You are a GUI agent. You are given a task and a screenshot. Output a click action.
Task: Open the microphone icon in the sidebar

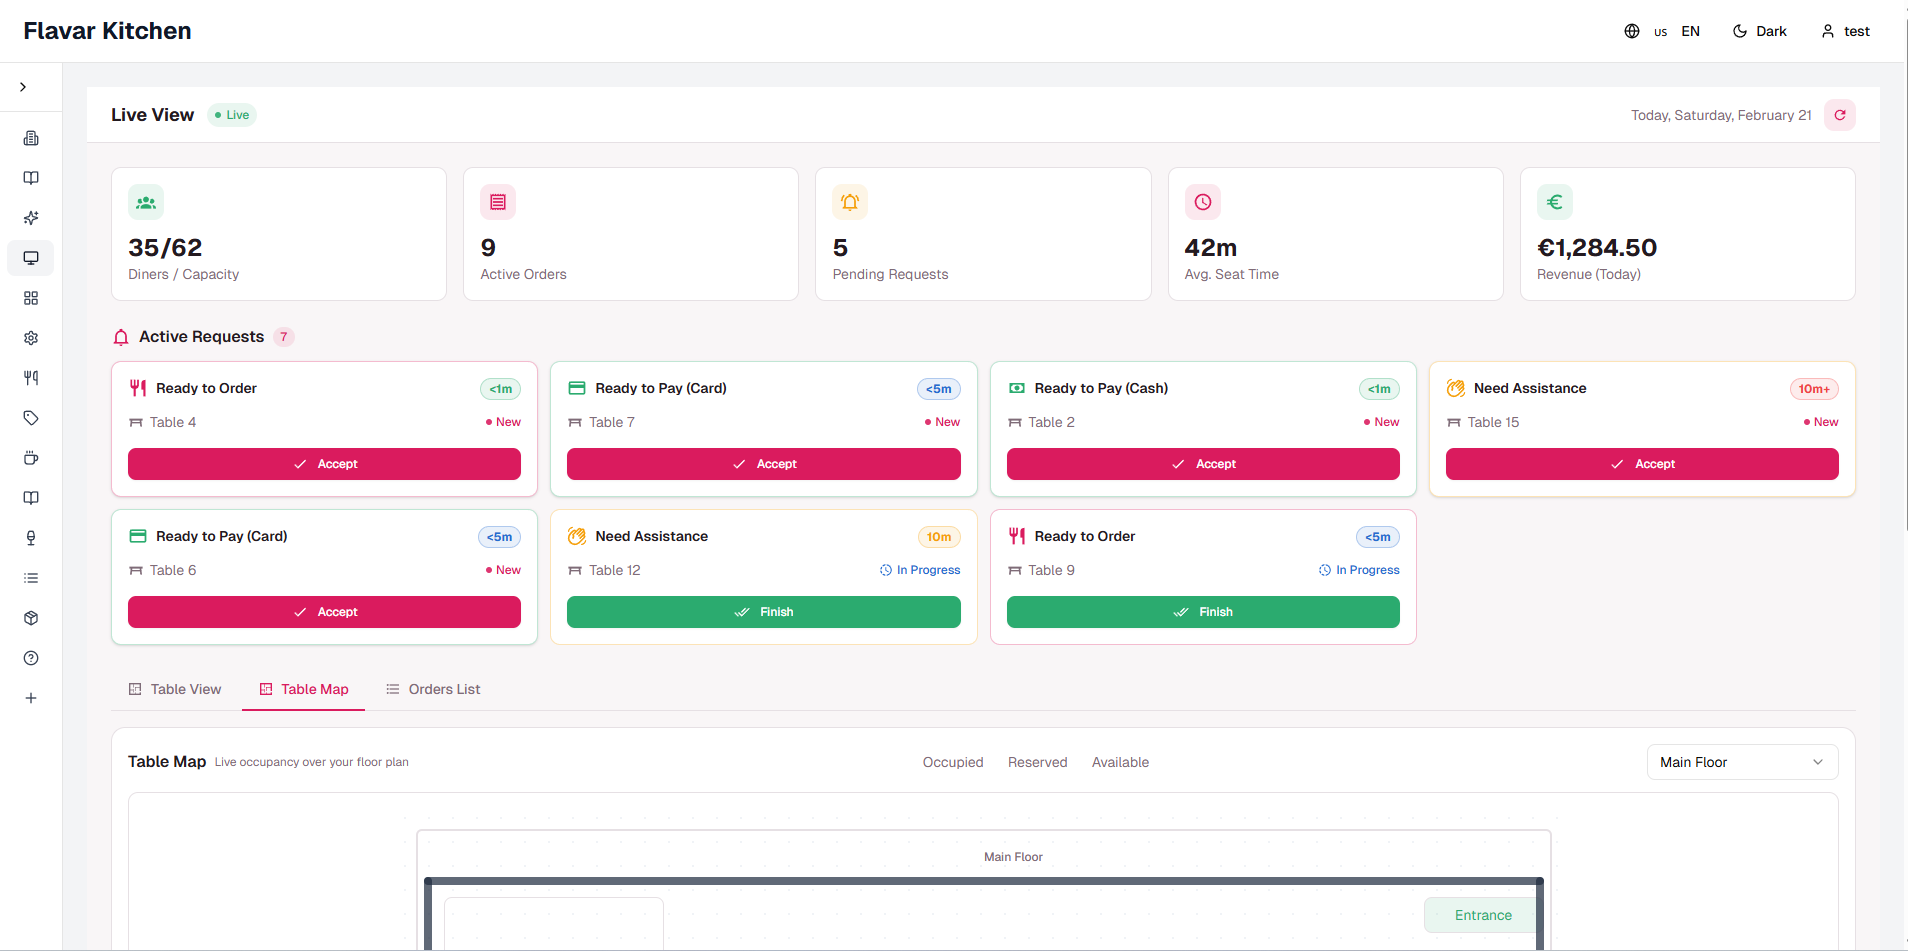coord(31,538)
